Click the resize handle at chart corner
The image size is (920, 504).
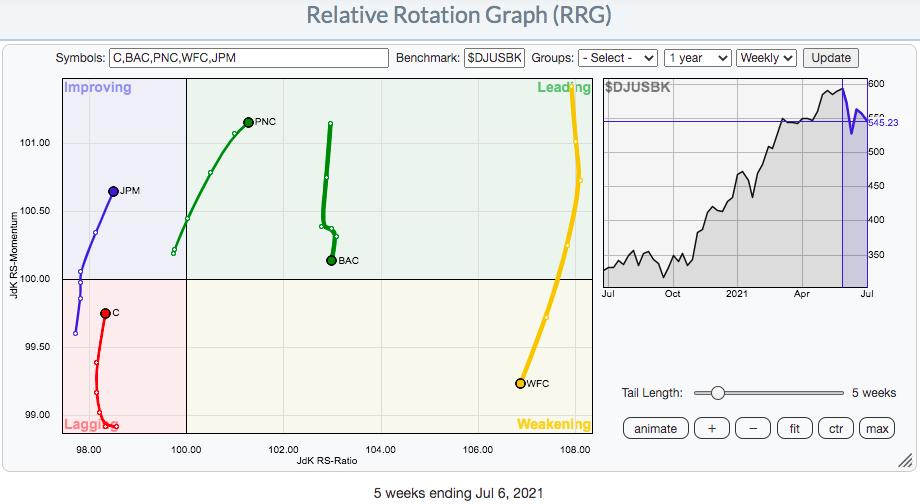point(904,461)
